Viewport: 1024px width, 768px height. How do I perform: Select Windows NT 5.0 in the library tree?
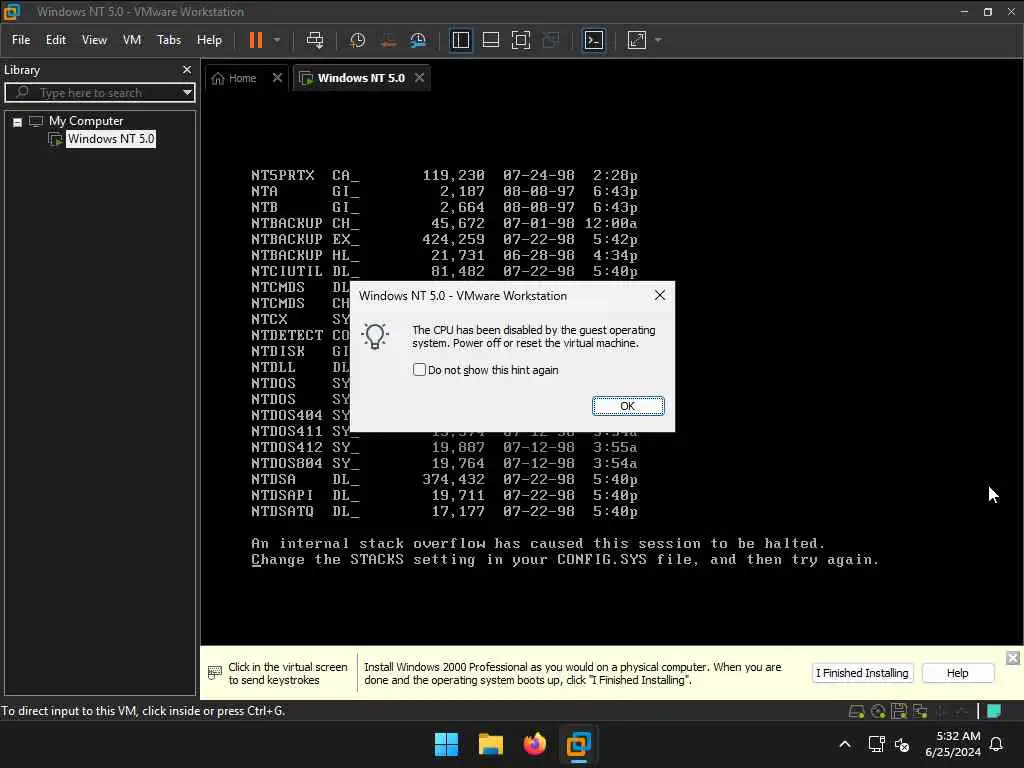tap(111, 138)
